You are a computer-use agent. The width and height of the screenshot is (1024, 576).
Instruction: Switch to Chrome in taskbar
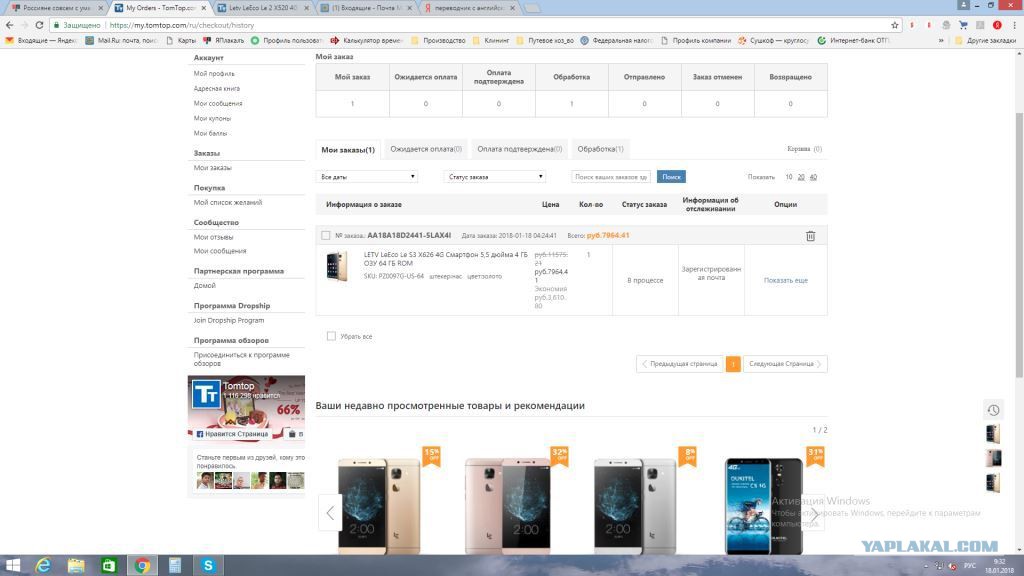point(142,566)
